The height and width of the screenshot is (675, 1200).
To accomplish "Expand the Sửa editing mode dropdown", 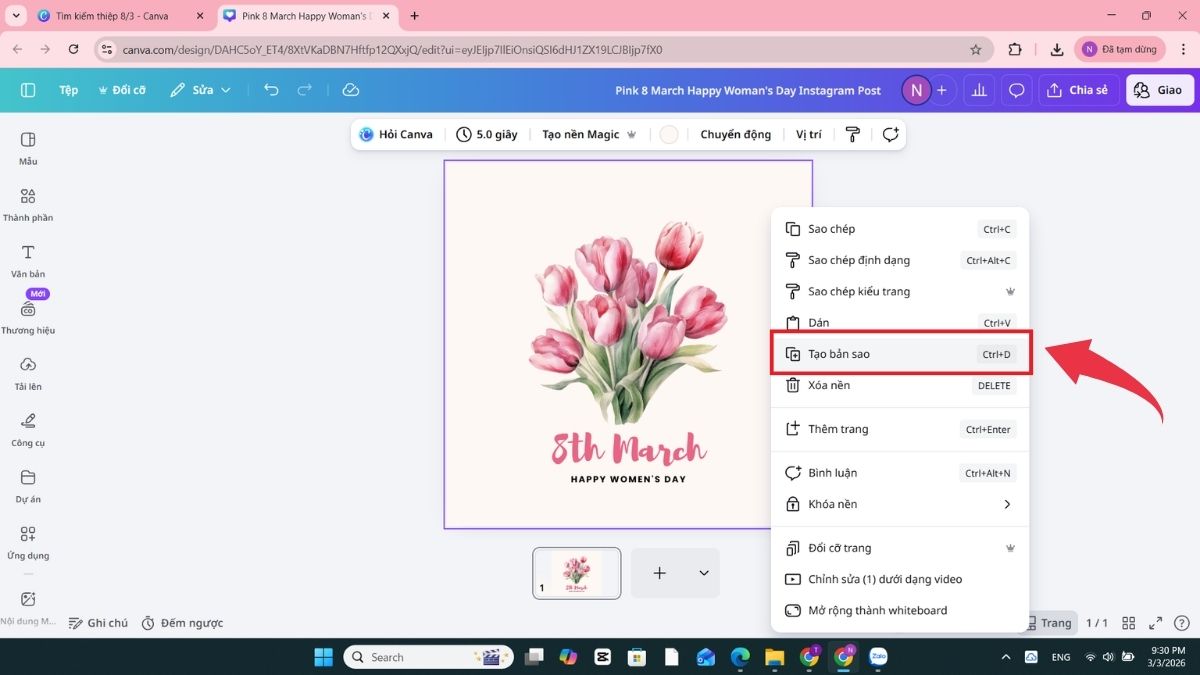I will click(201, 90).
